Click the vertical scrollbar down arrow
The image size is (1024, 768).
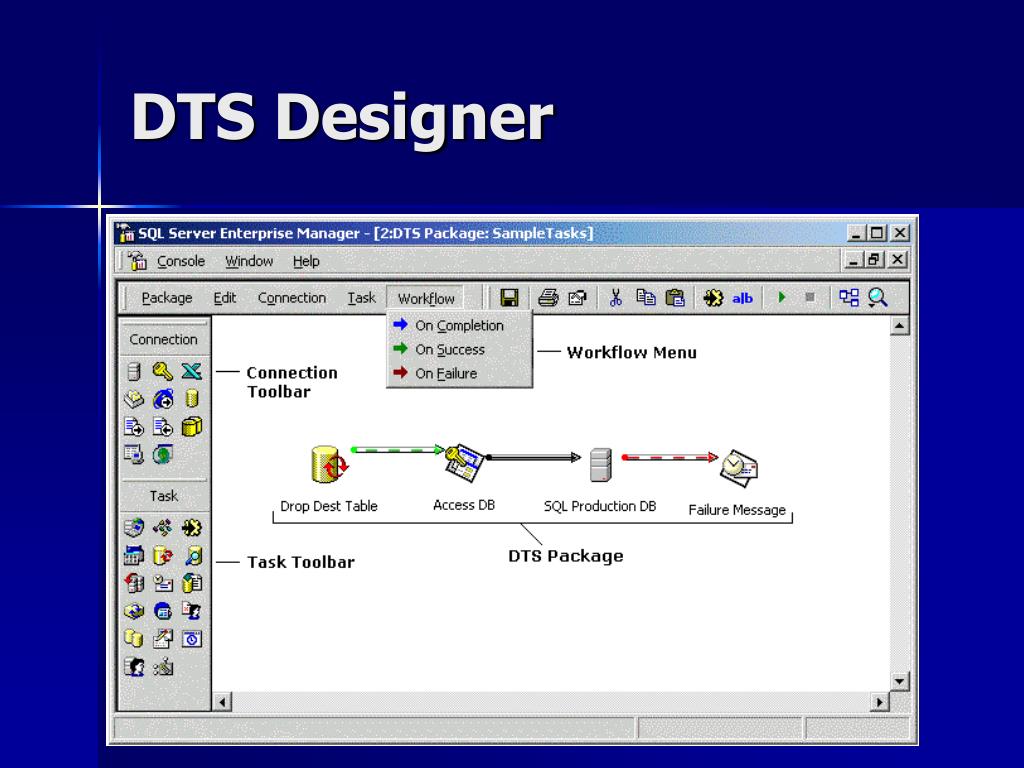(x=899, y=682)
